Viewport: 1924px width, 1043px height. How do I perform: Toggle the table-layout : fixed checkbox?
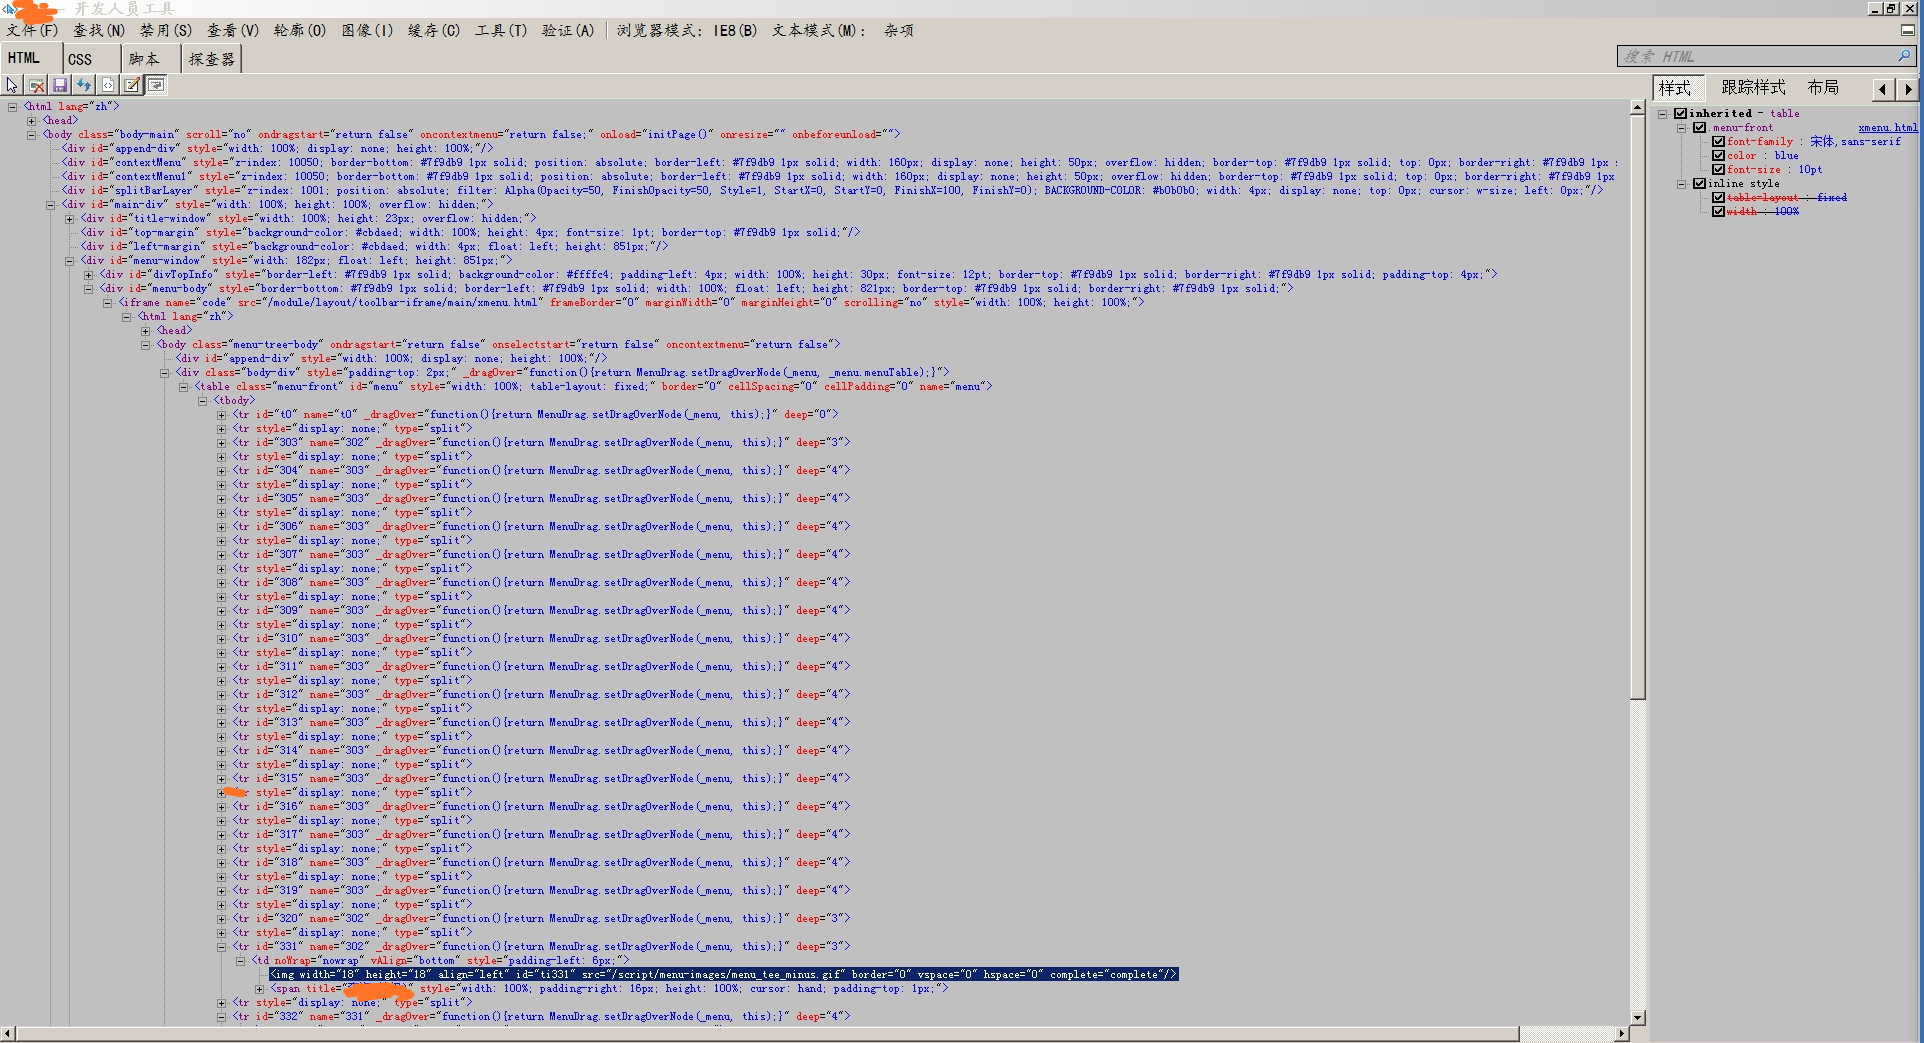pyautogui.click(x=1718, y=198)
